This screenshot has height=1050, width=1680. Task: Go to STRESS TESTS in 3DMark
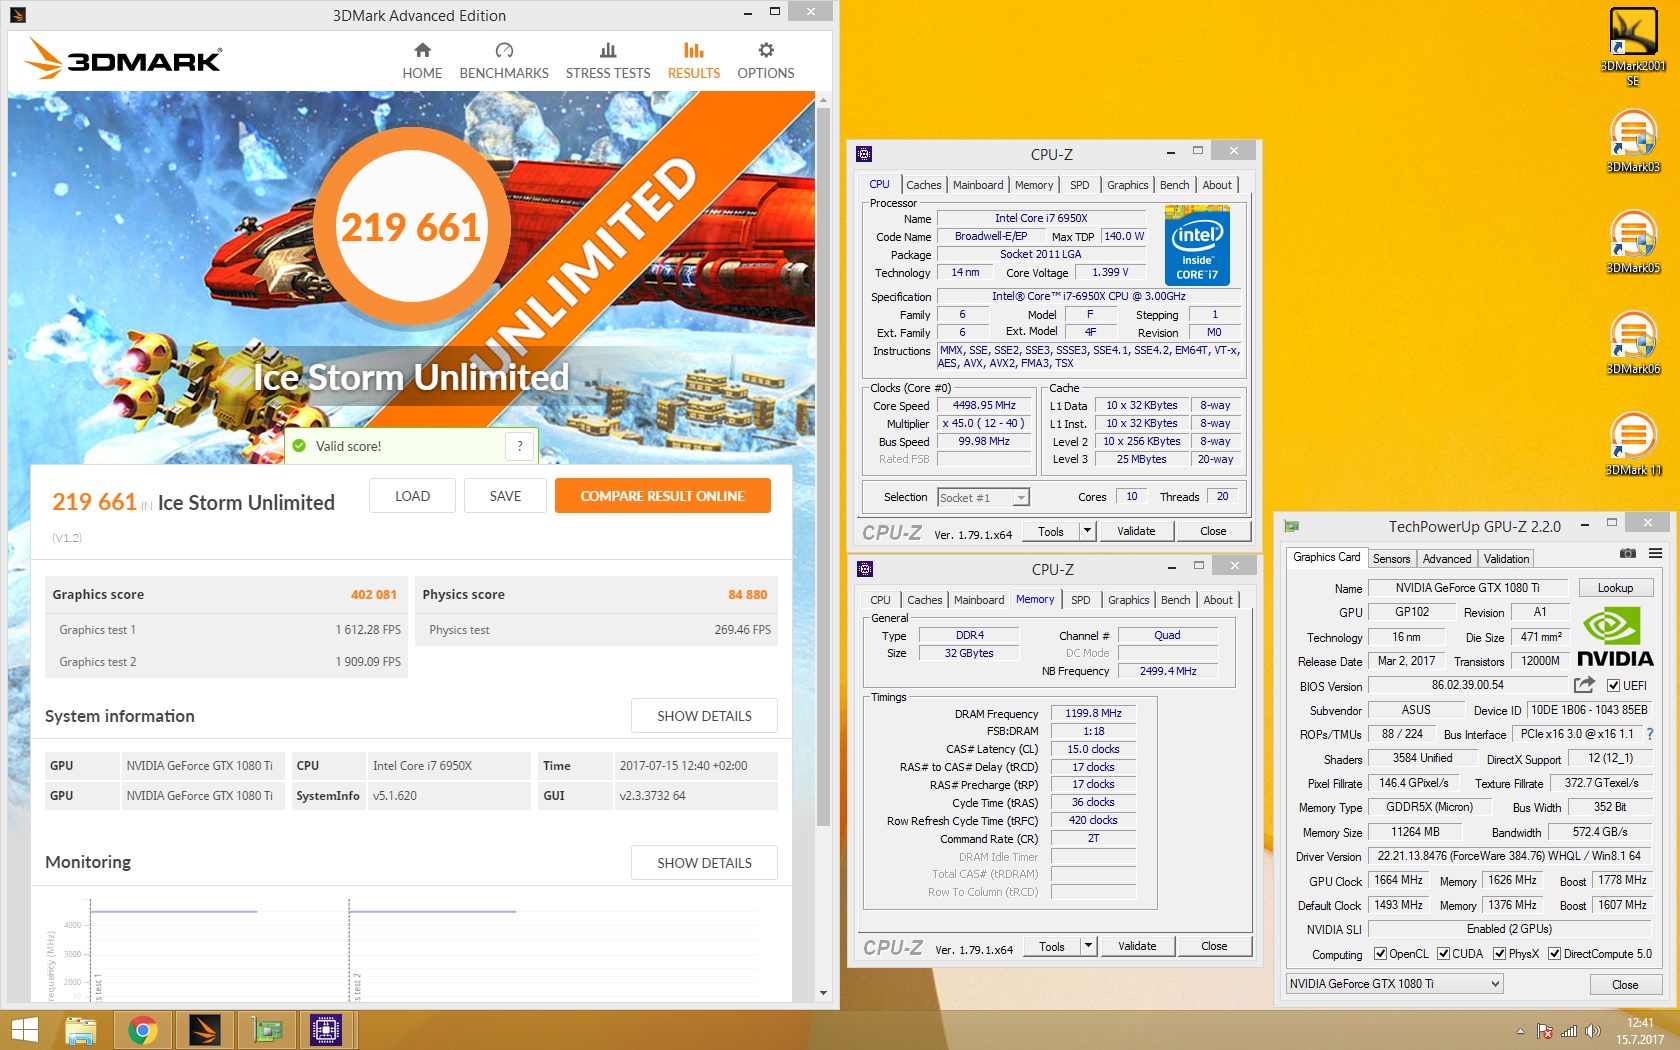tap(608, 61)
